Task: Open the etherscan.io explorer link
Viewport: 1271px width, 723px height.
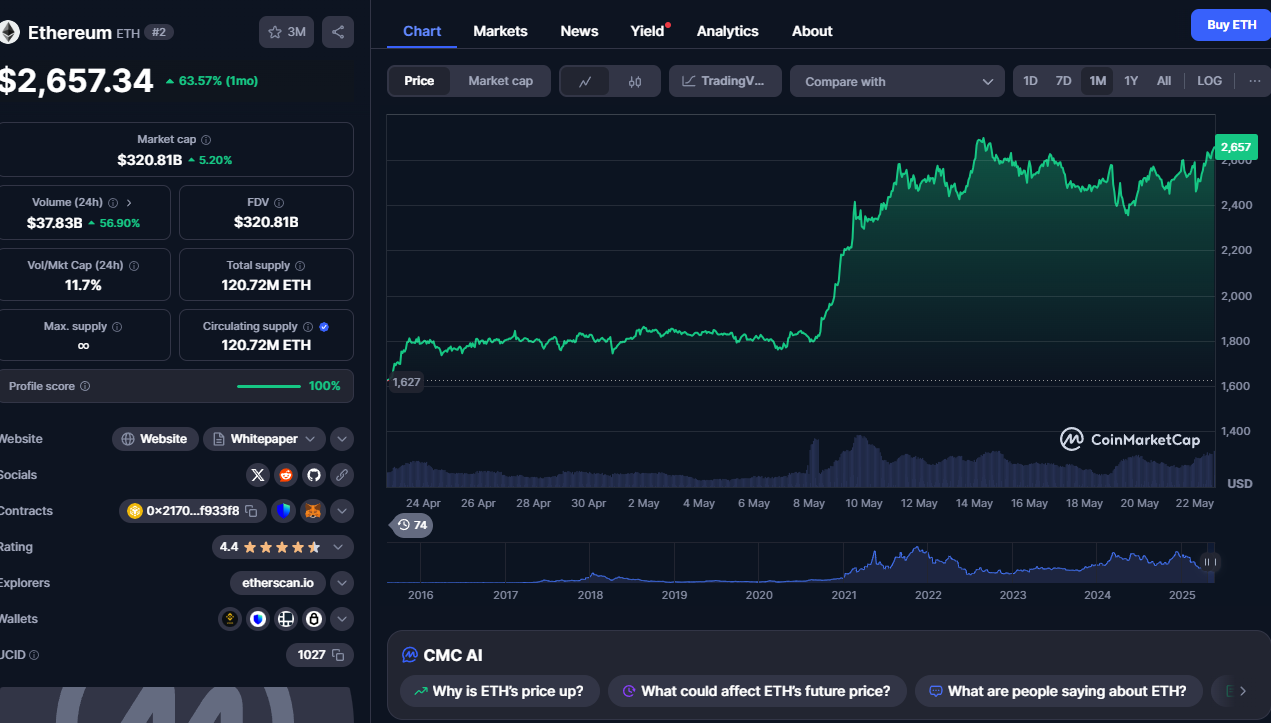Action: (278, 583)
